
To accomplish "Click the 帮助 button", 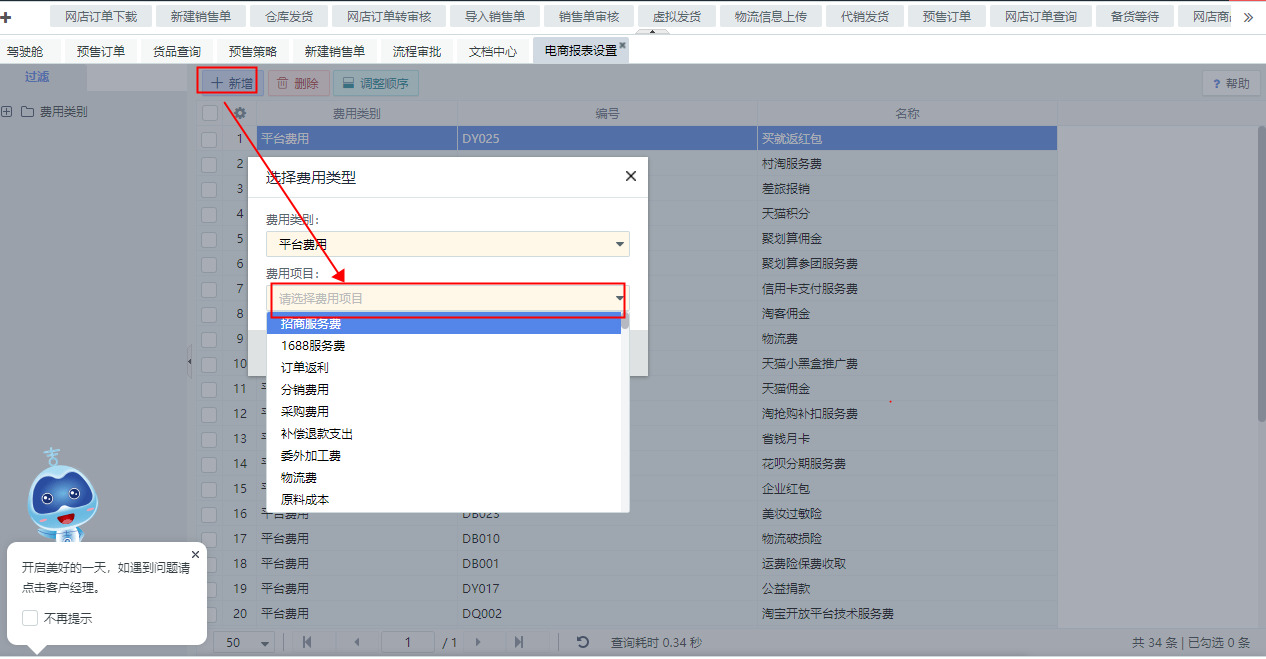I will [x=1231, y=84].
